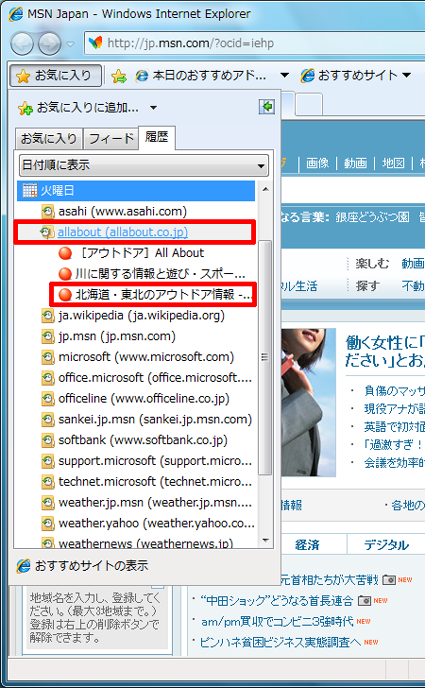Open the 探す category link
Screen dimensions: 425x688
pos(368,287)
